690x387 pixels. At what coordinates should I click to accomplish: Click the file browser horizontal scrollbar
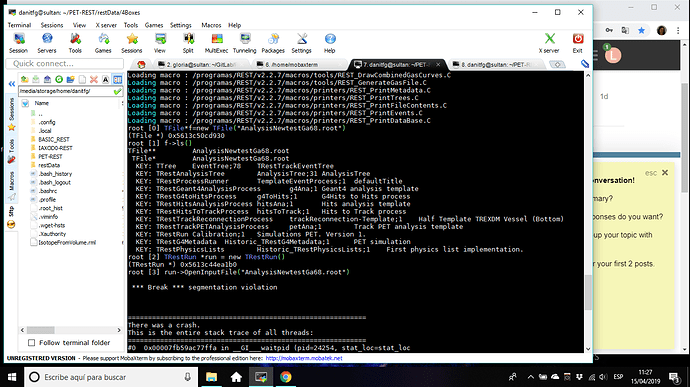point(70,330)
